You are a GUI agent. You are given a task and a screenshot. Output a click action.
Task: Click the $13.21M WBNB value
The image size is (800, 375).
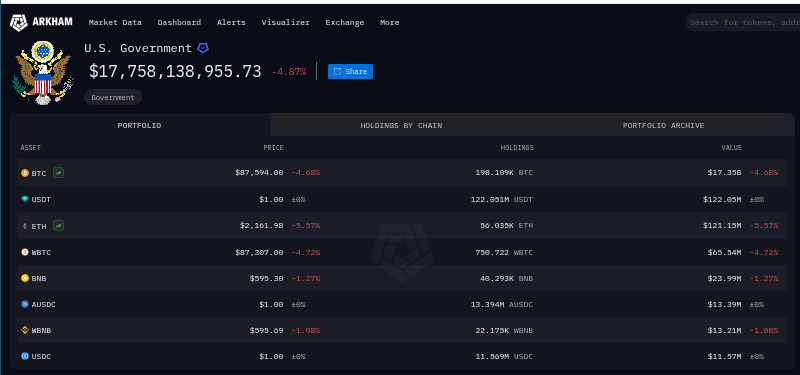[x=724, y=330]
